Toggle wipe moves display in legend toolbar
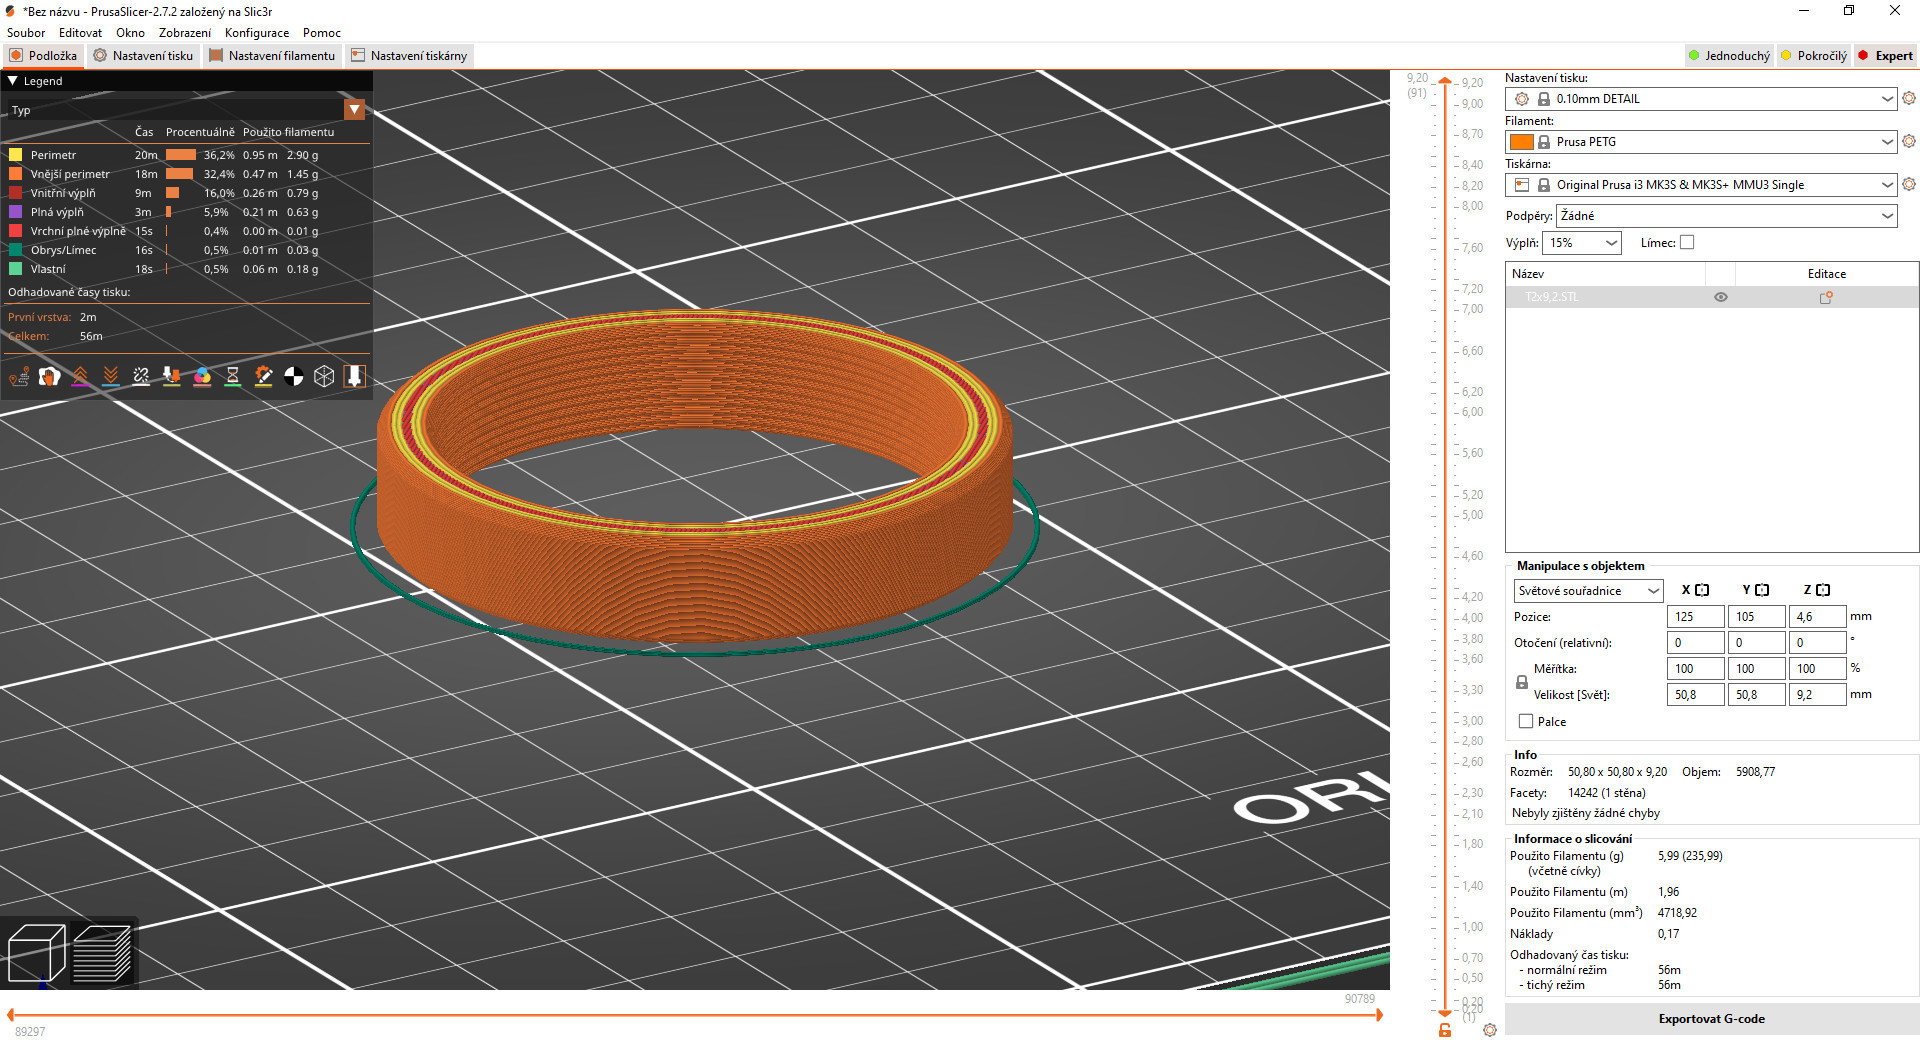This screenshot has width=1920, height=1040. coord(48,377)
